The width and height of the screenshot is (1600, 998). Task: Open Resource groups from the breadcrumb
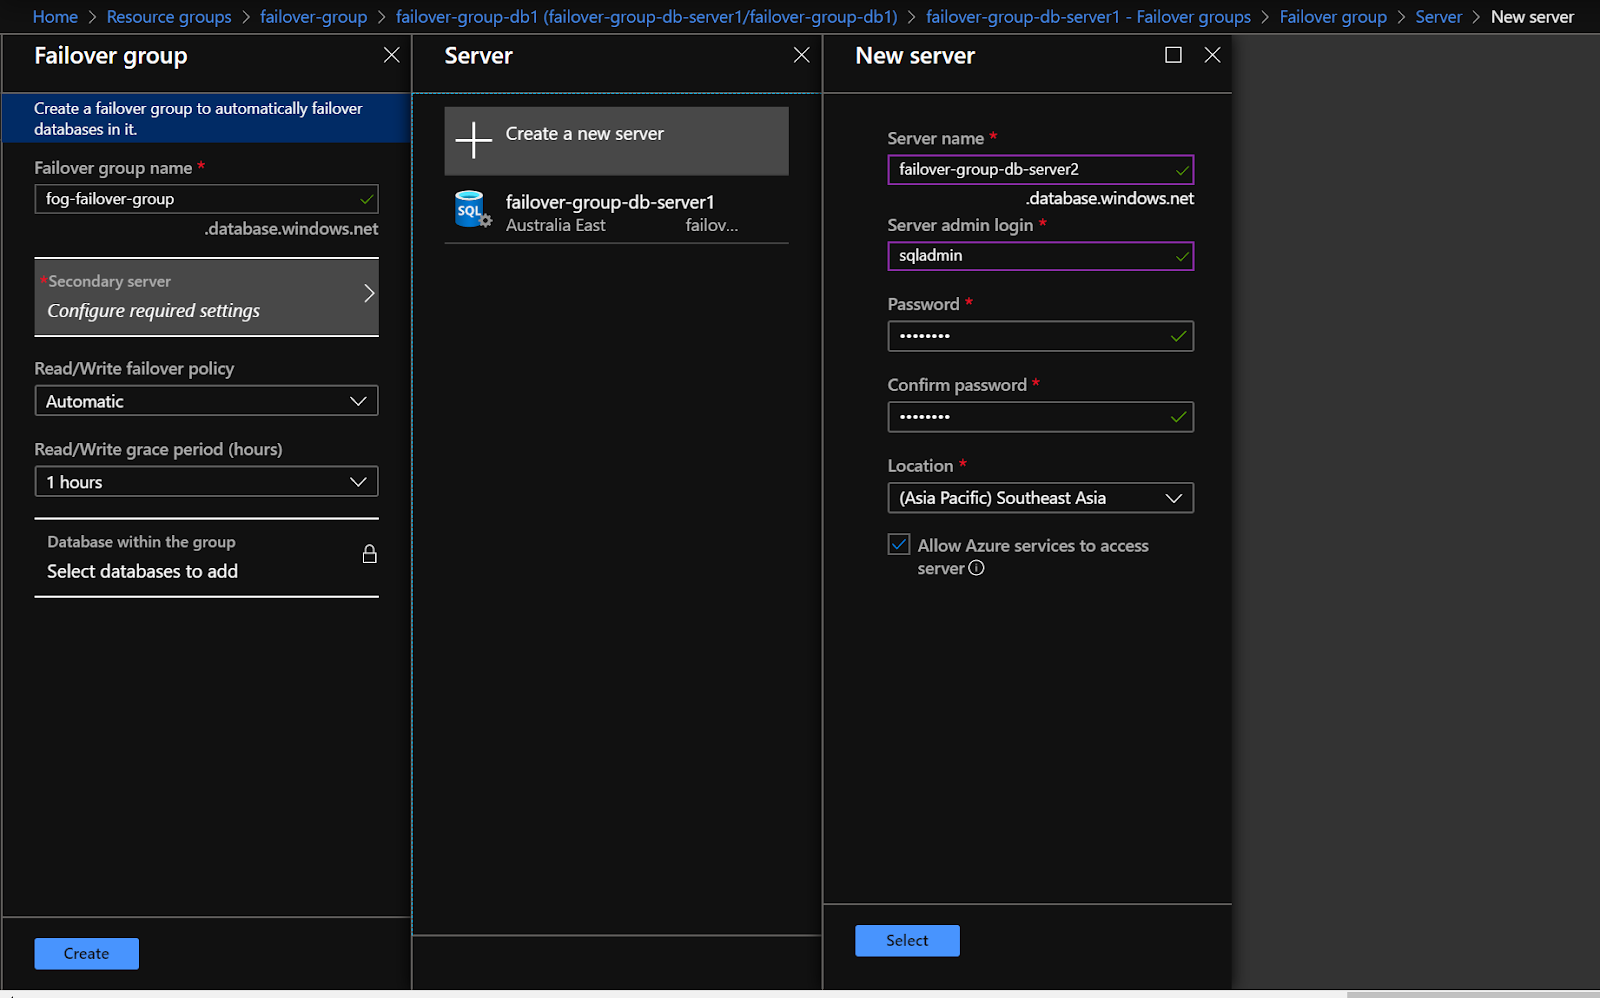[x=168, y=16]
